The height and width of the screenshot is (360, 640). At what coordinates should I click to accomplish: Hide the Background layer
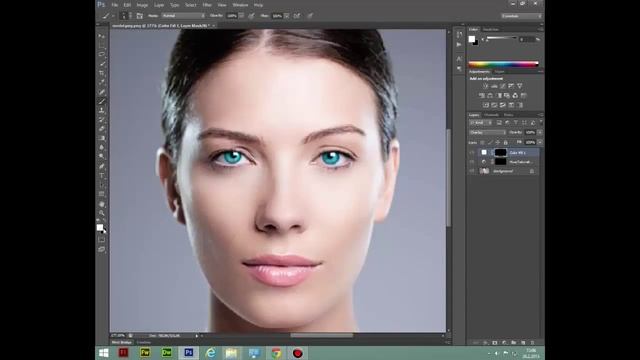coord(472,171)
